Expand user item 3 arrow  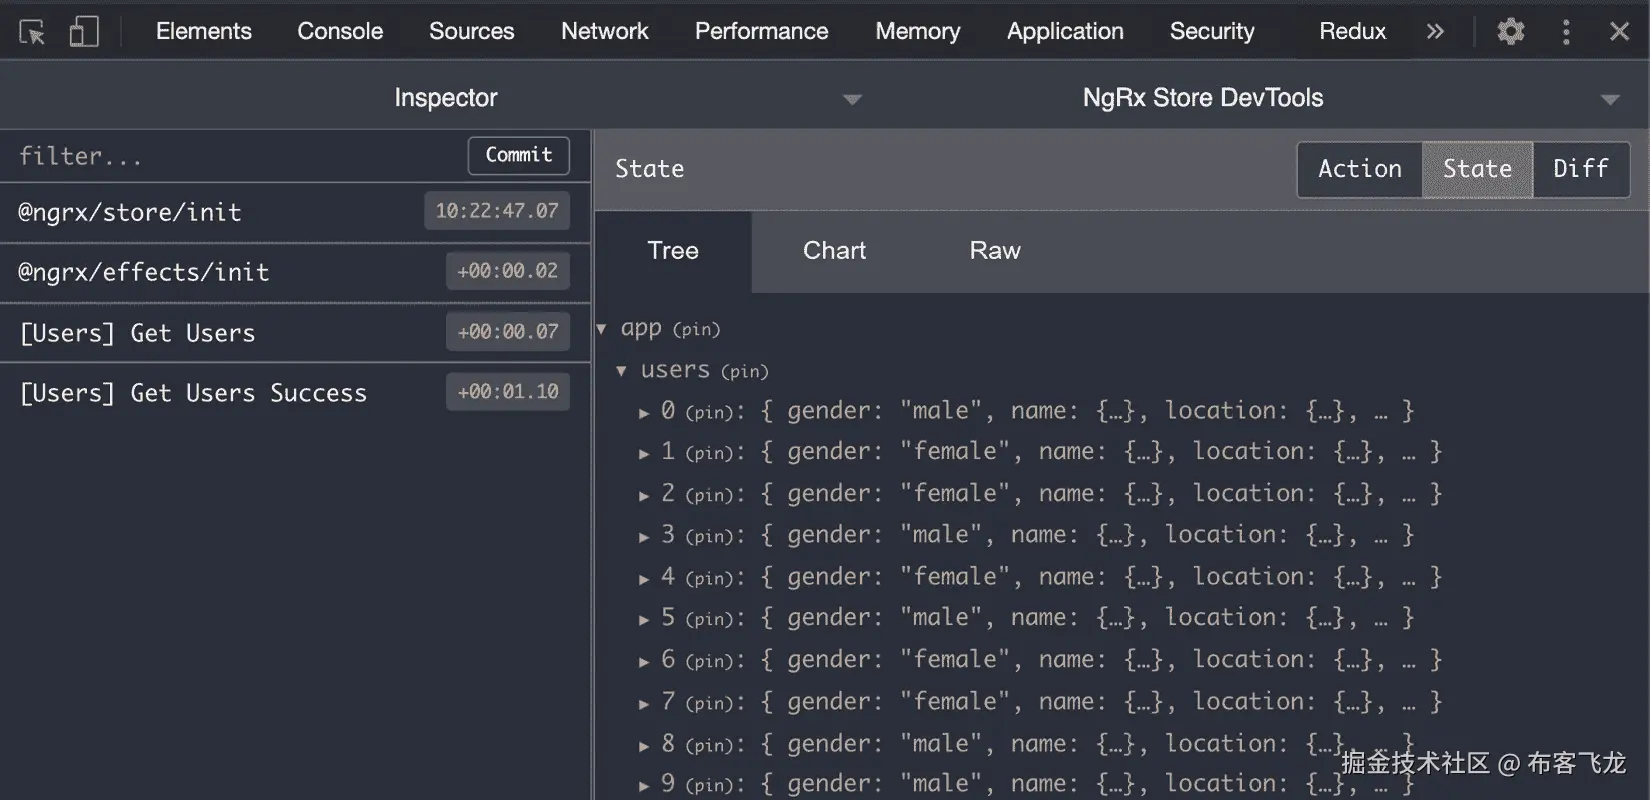tap(644, 537)
